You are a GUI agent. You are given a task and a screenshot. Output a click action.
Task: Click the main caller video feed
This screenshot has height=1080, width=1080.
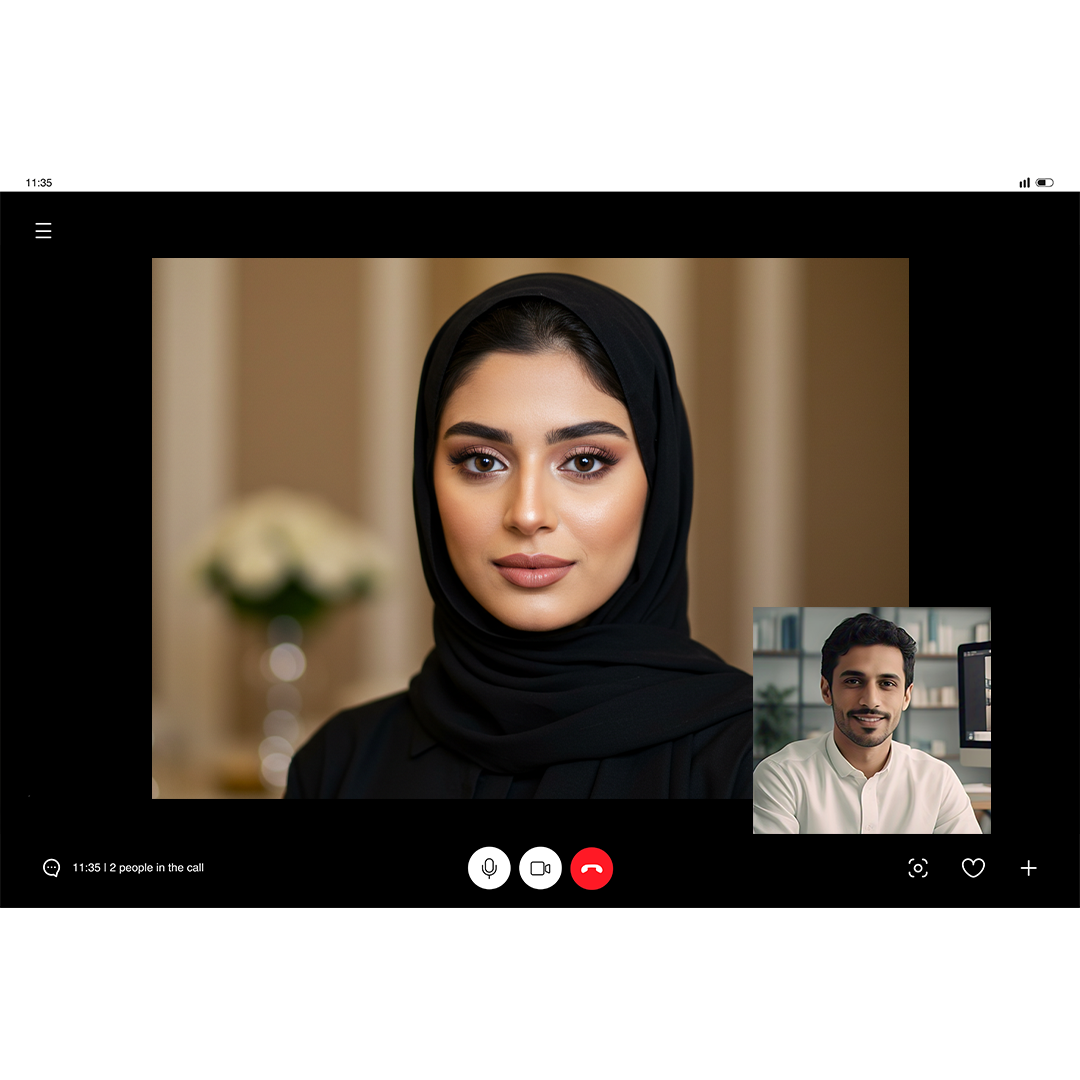[530, 528]
